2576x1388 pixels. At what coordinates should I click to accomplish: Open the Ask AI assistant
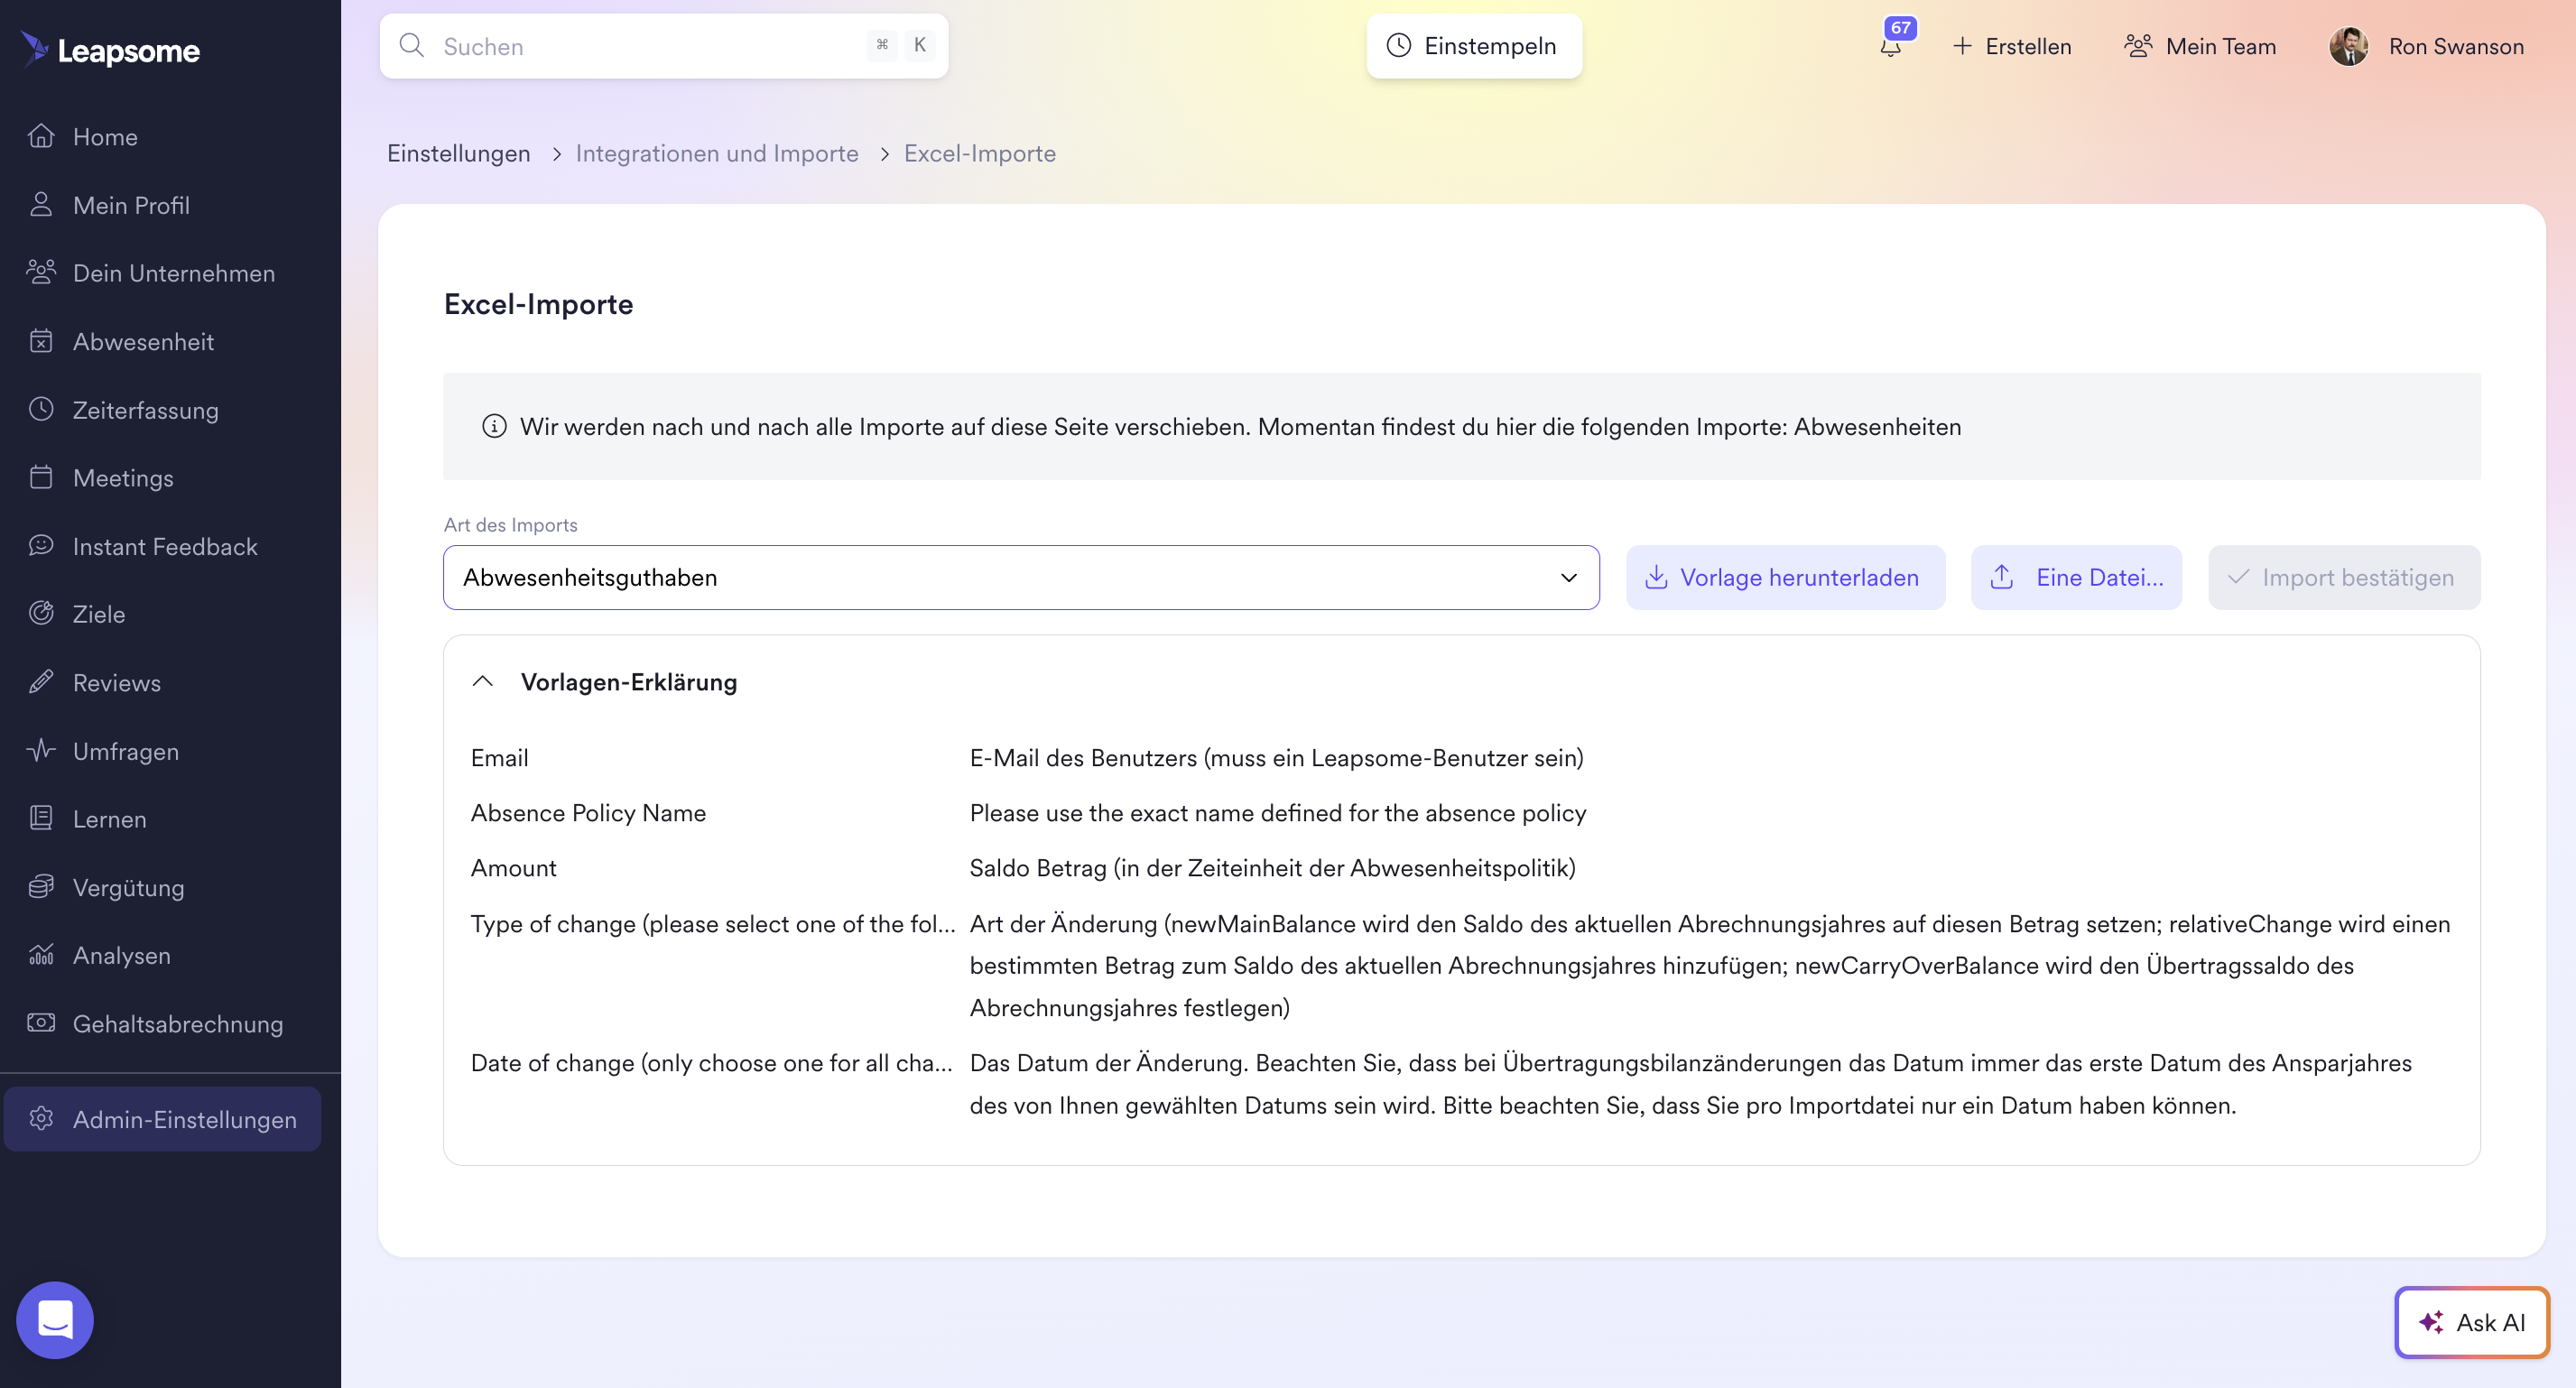tap(2471, 1322)
